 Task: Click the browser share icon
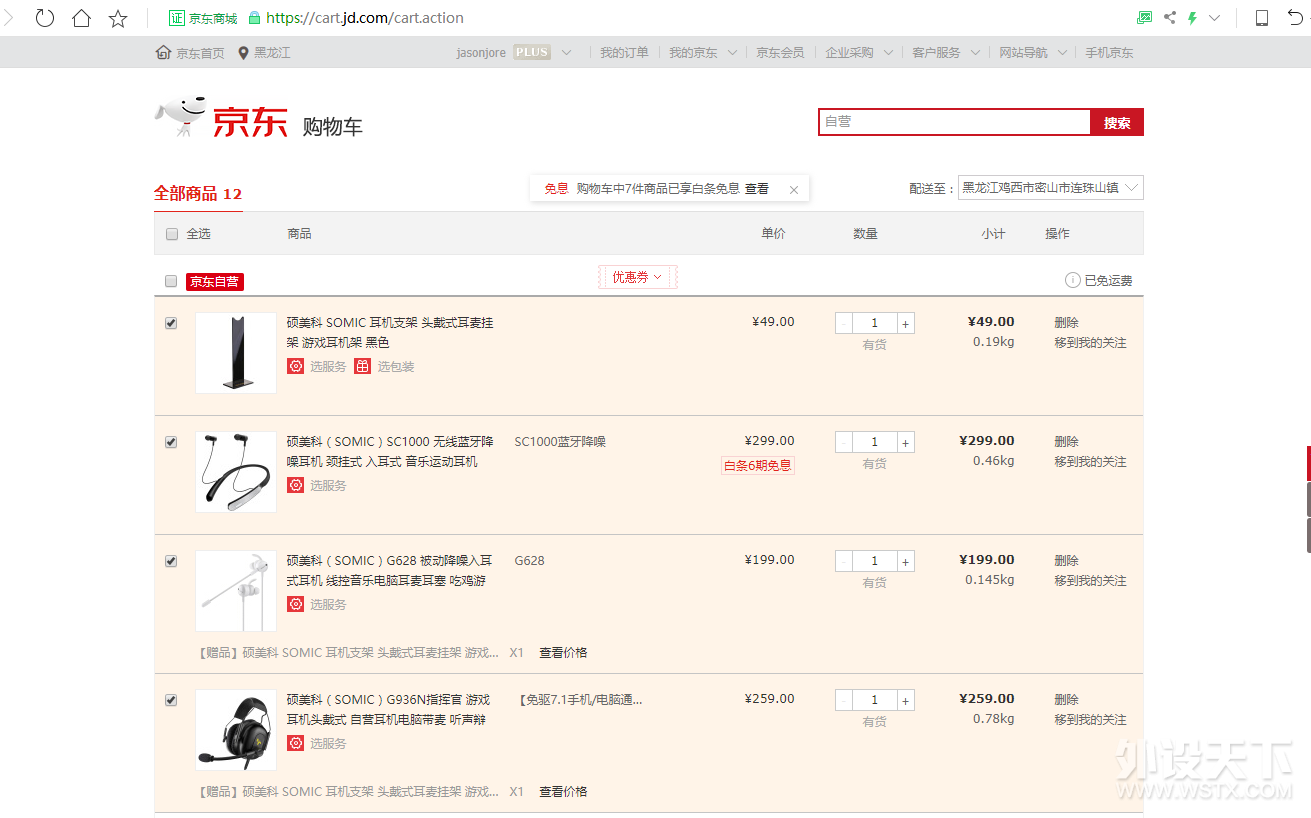click(x=1169, y=17)
